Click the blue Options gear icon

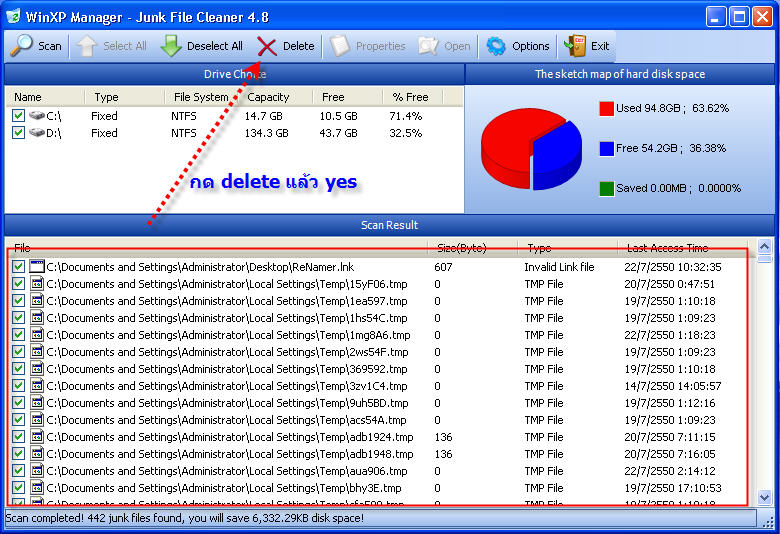click(496, 46)
